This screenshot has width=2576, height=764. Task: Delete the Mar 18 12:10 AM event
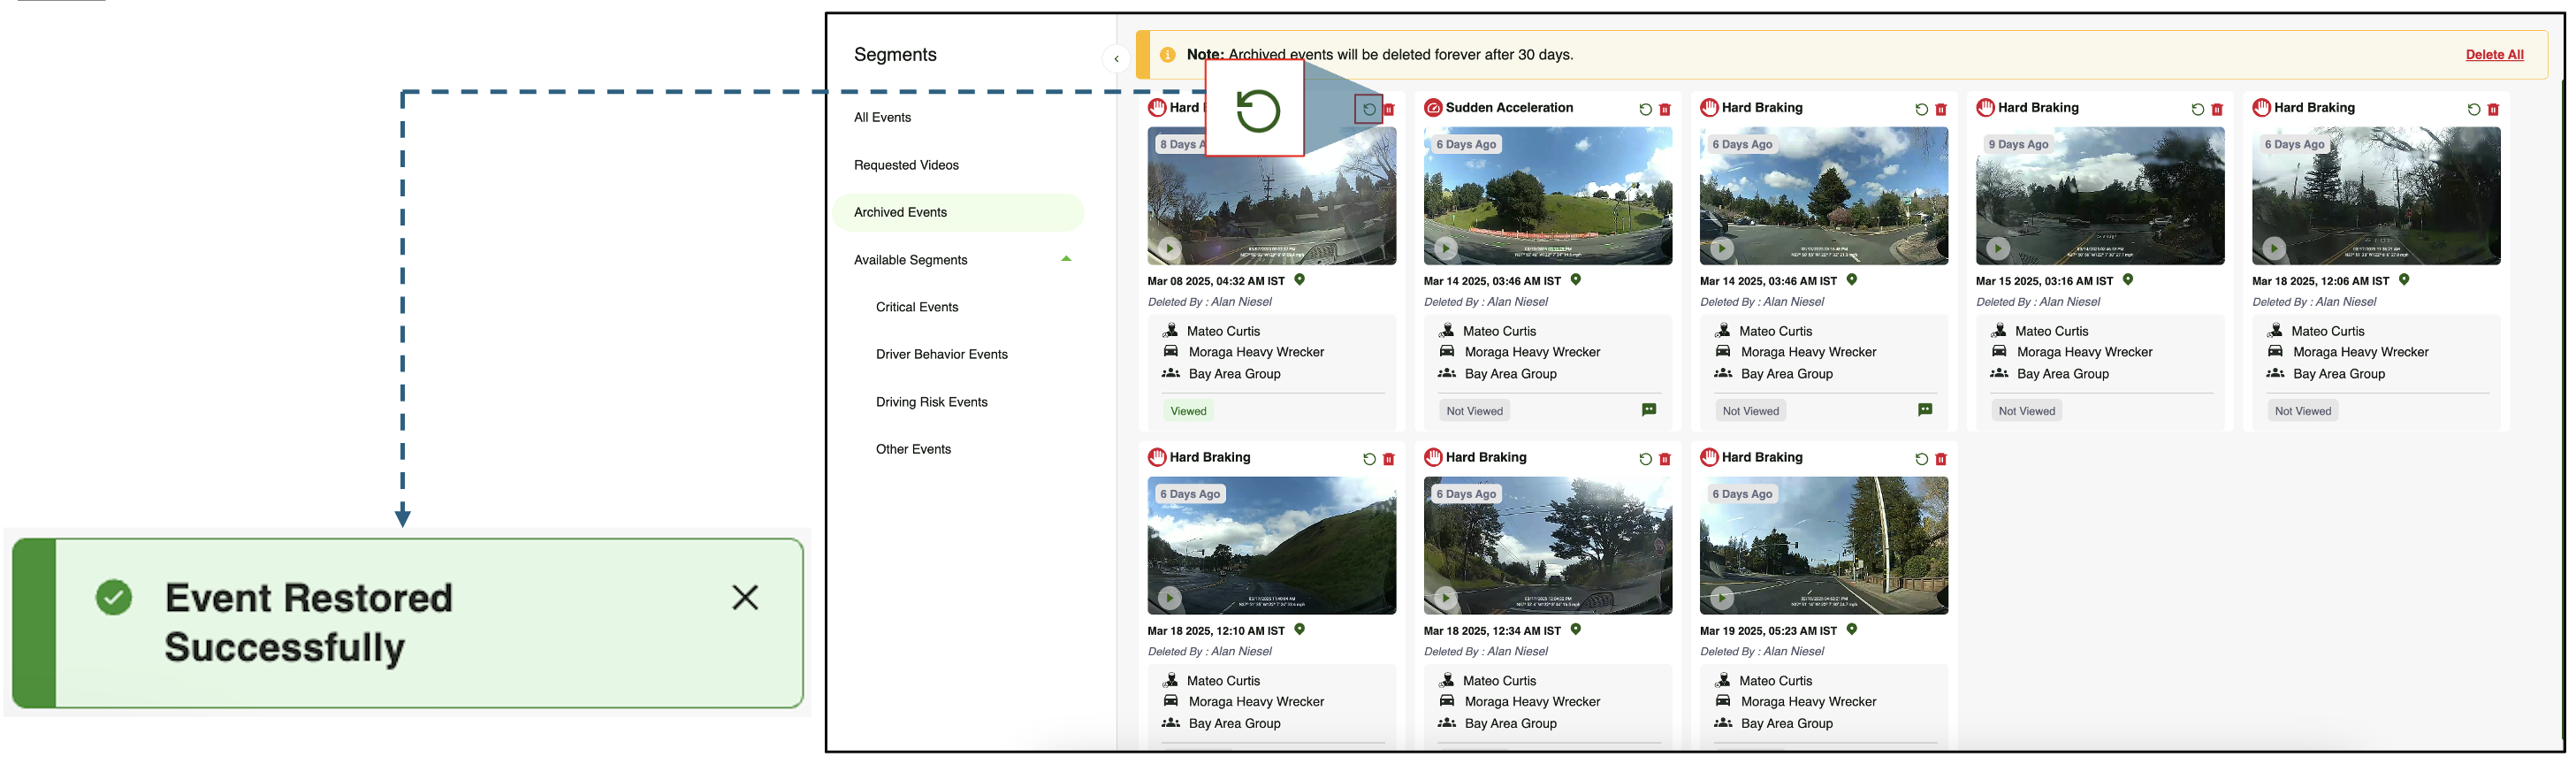pyautogui.click(x=1389, y=460)
